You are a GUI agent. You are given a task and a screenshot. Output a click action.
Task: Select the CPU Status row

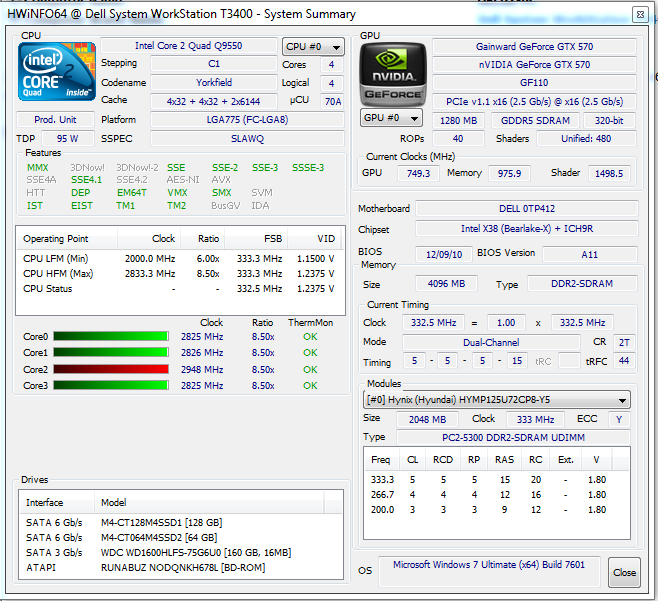pyautogui.click(x=179, y=289)
